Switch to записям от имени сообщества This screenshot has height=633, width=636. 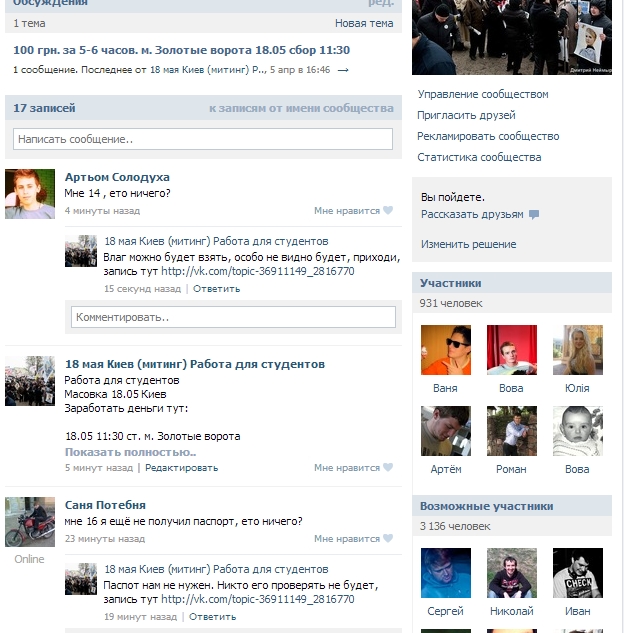(301, 108)
